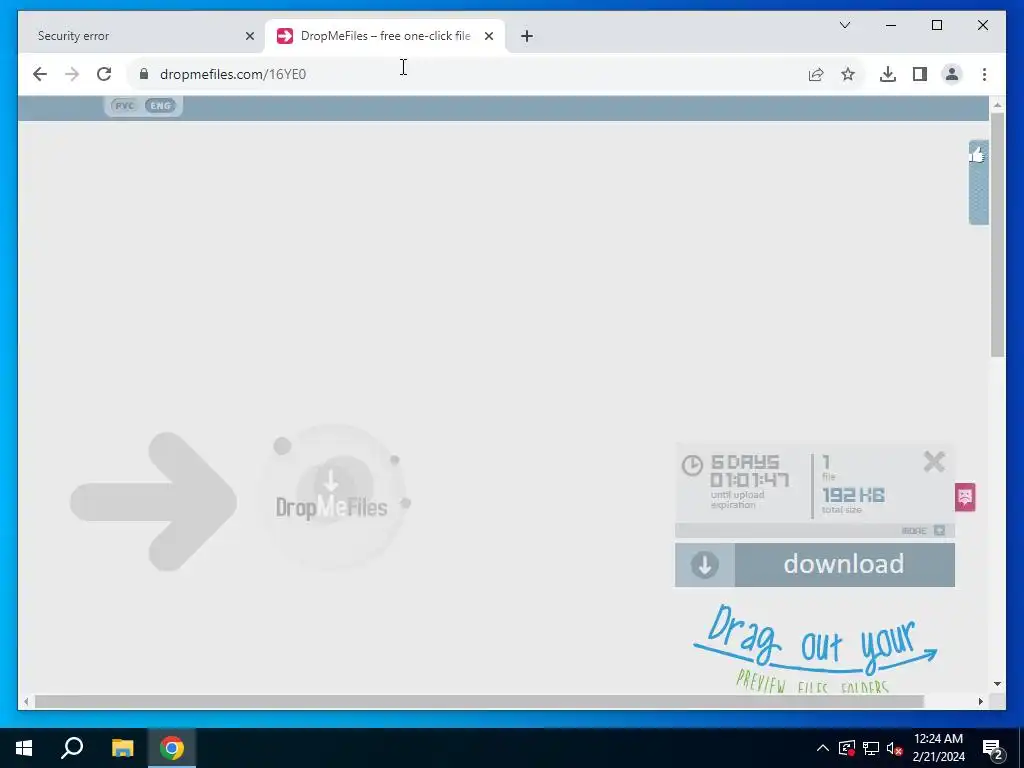The height and width of the screenshot is (768, 1024).
Task: Click the browser forward arrow
Action: coord(72,74)
